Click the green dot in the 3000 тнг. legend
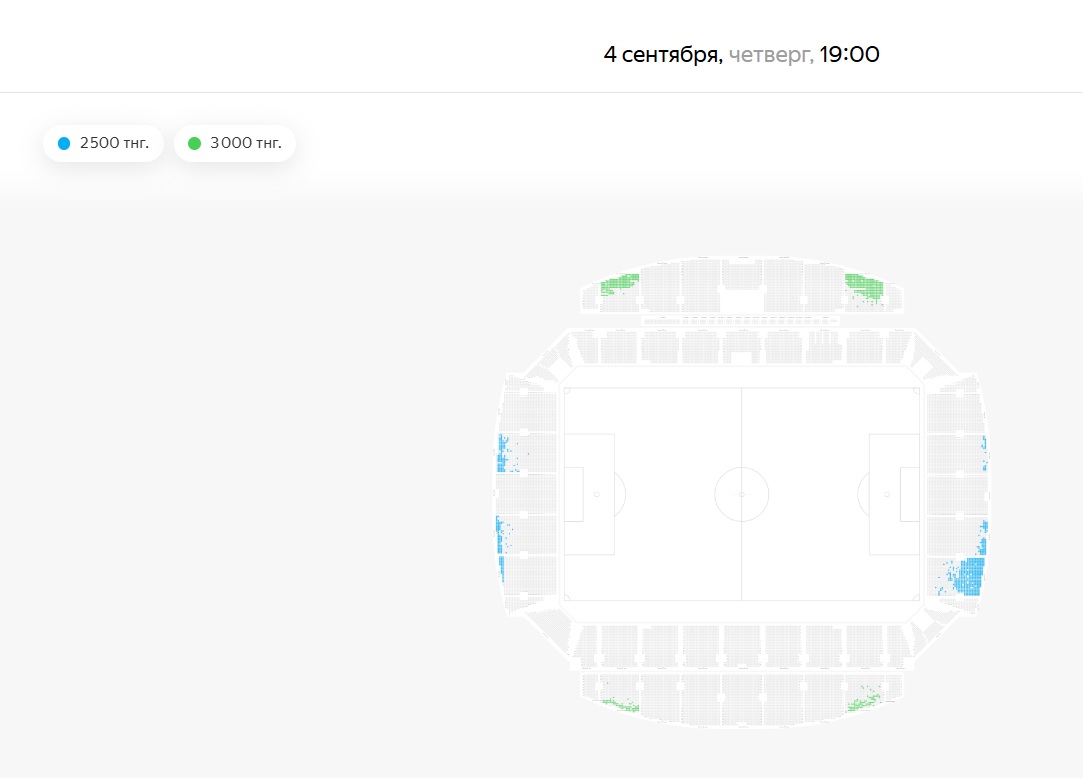The image size is (1083, 778). (195, 143)
